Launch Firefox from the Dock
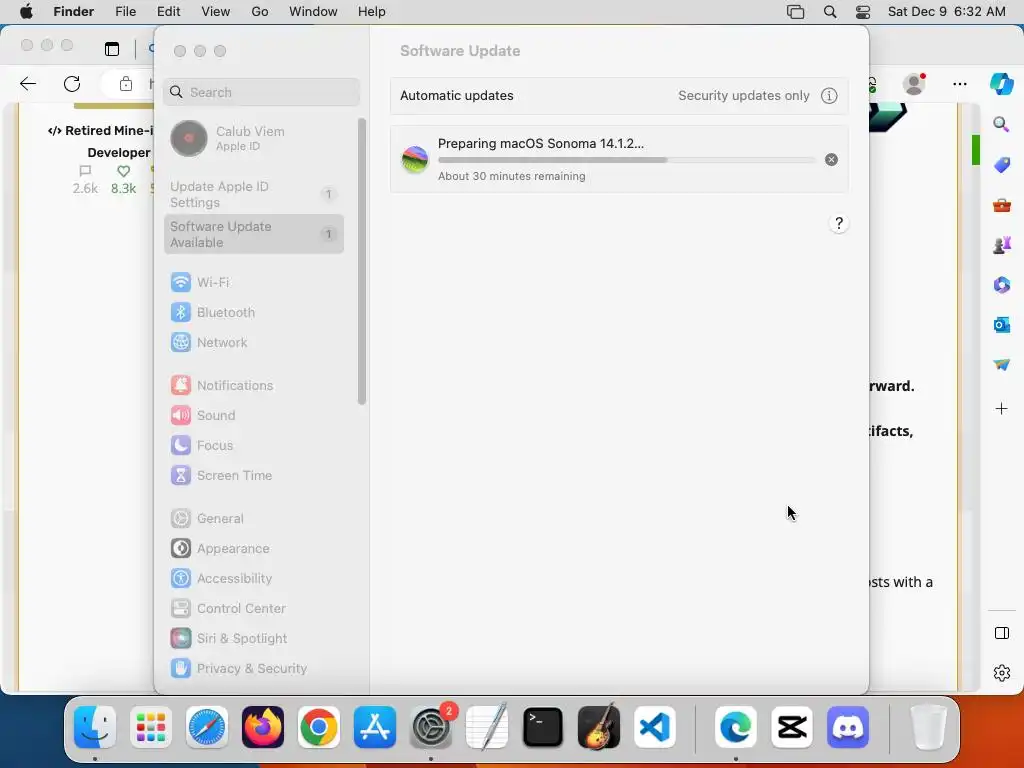The height and width of the screenshot is (768, 1024). pos(263,727)
